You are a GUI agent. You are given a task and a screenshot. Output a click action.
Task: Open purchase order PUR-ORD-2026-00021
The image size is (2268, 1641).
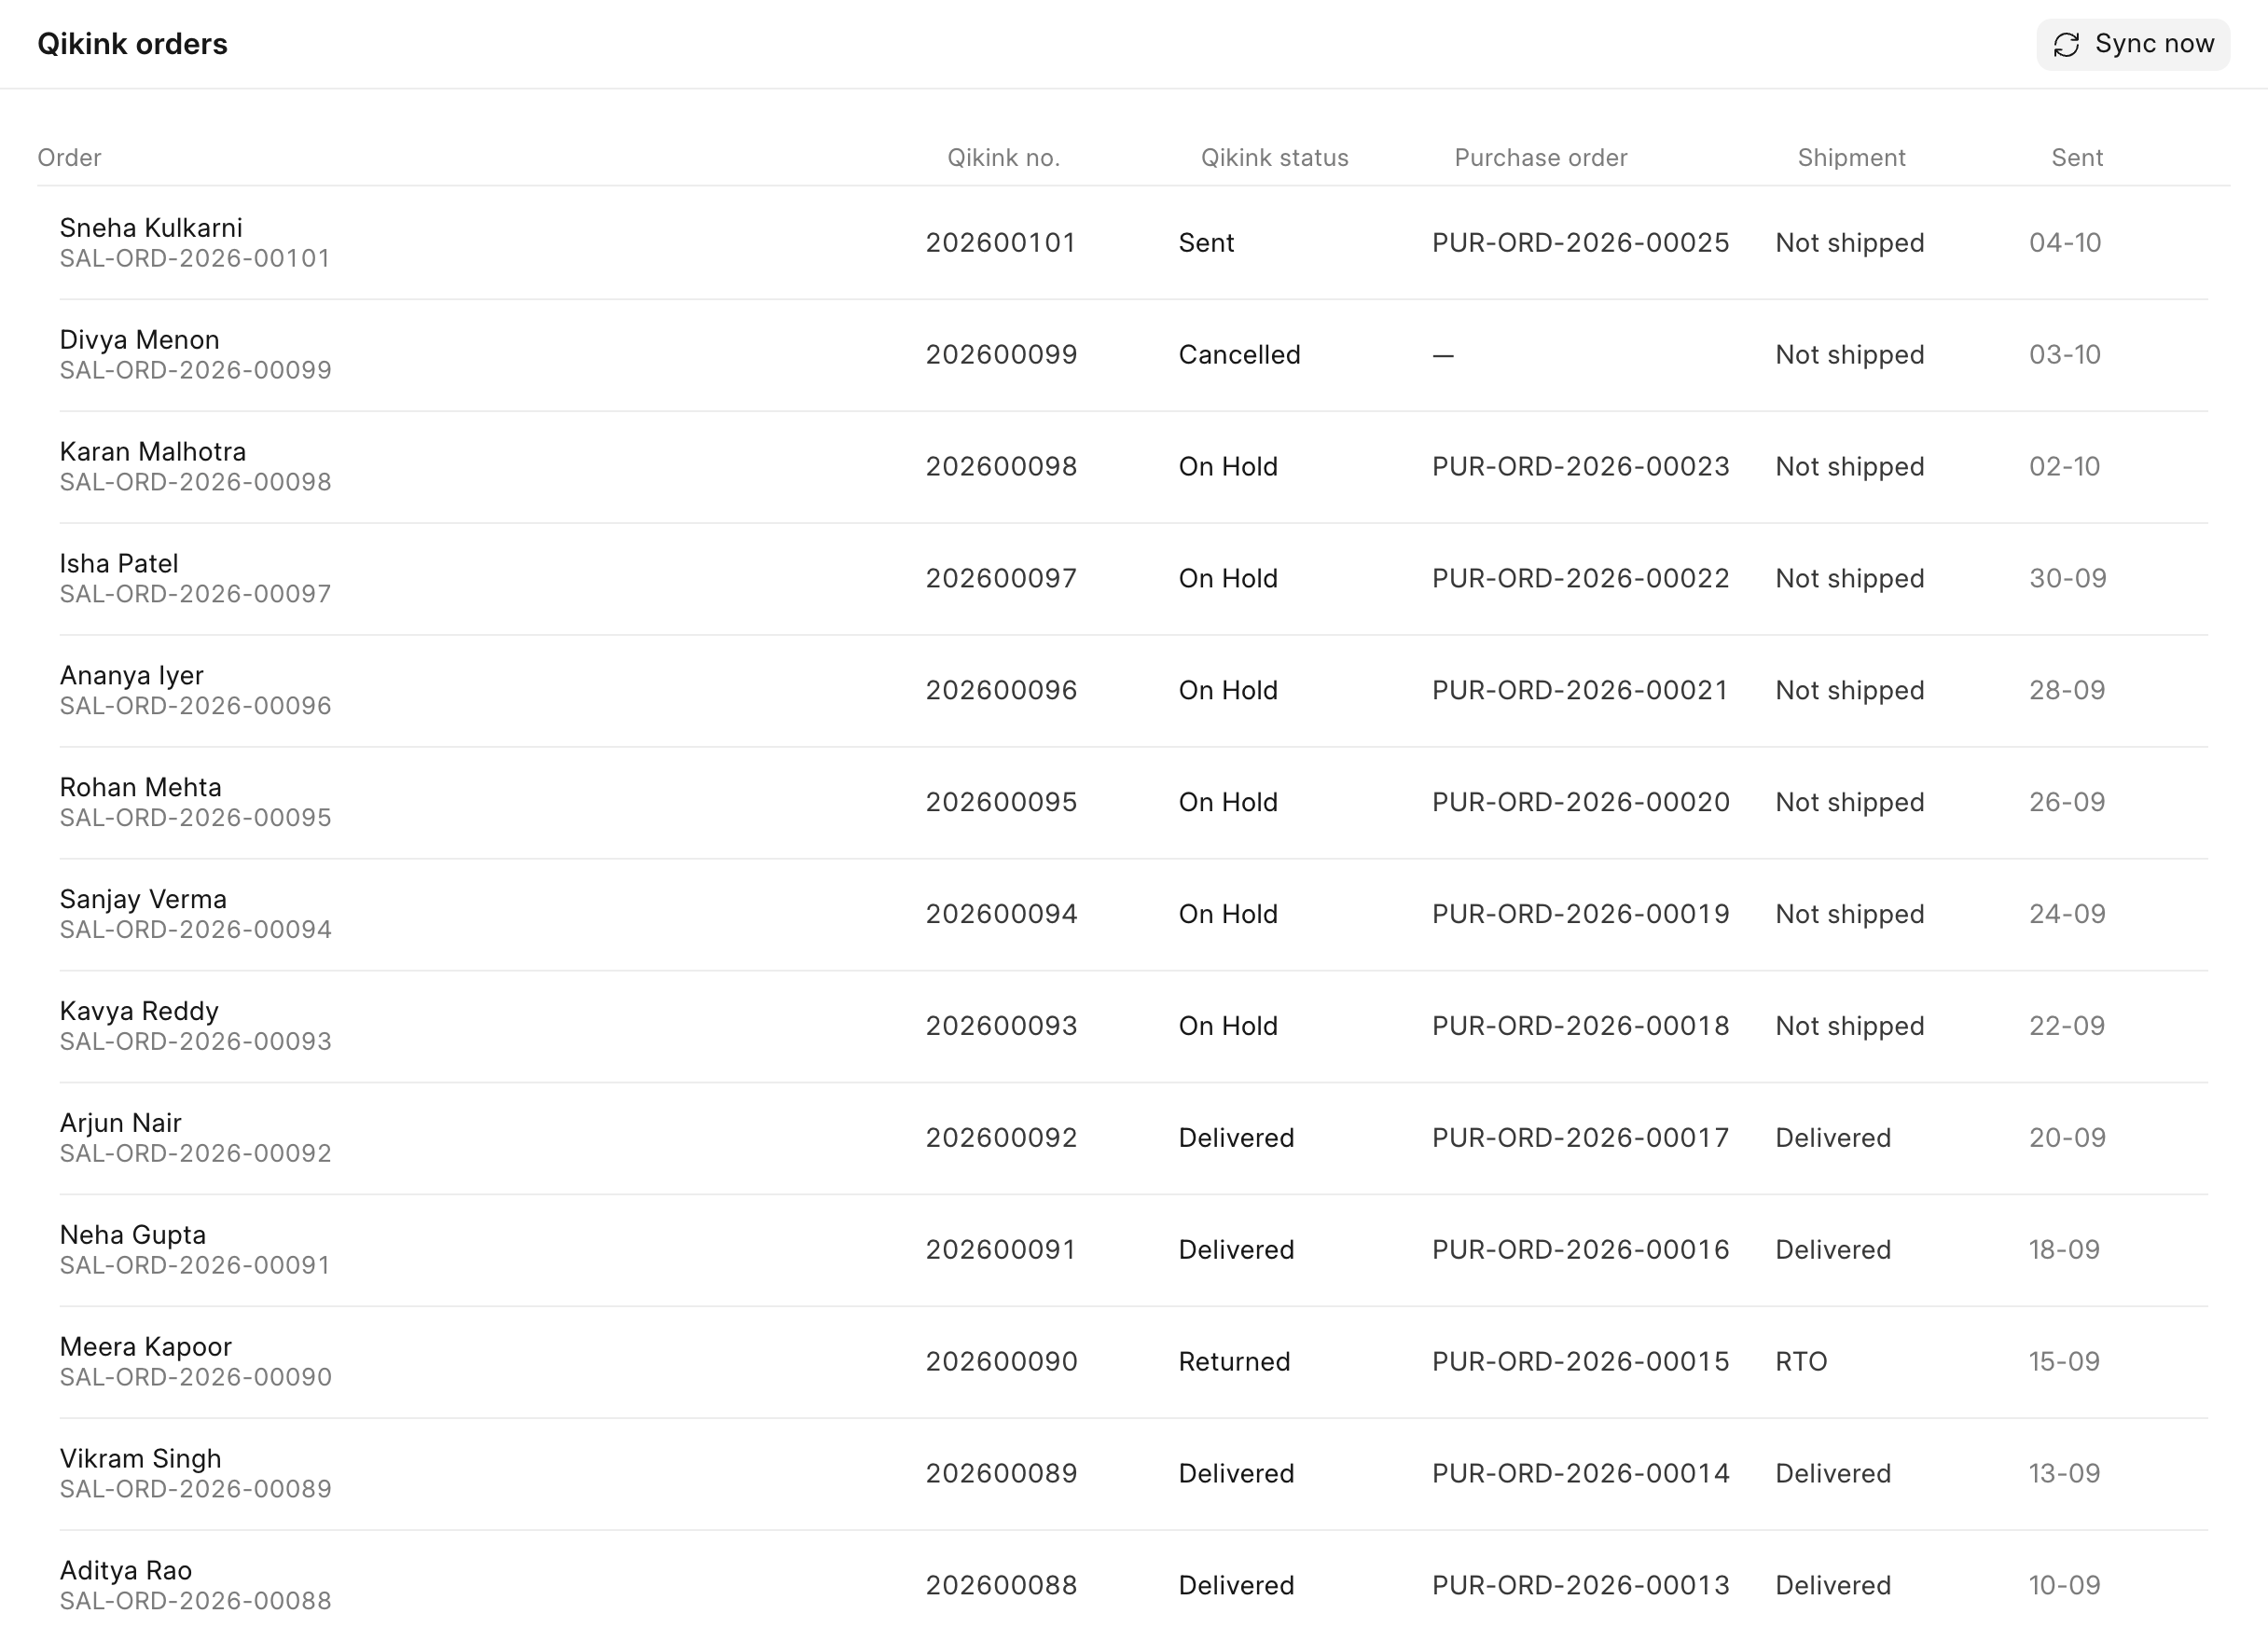[x=1580, y=691]
